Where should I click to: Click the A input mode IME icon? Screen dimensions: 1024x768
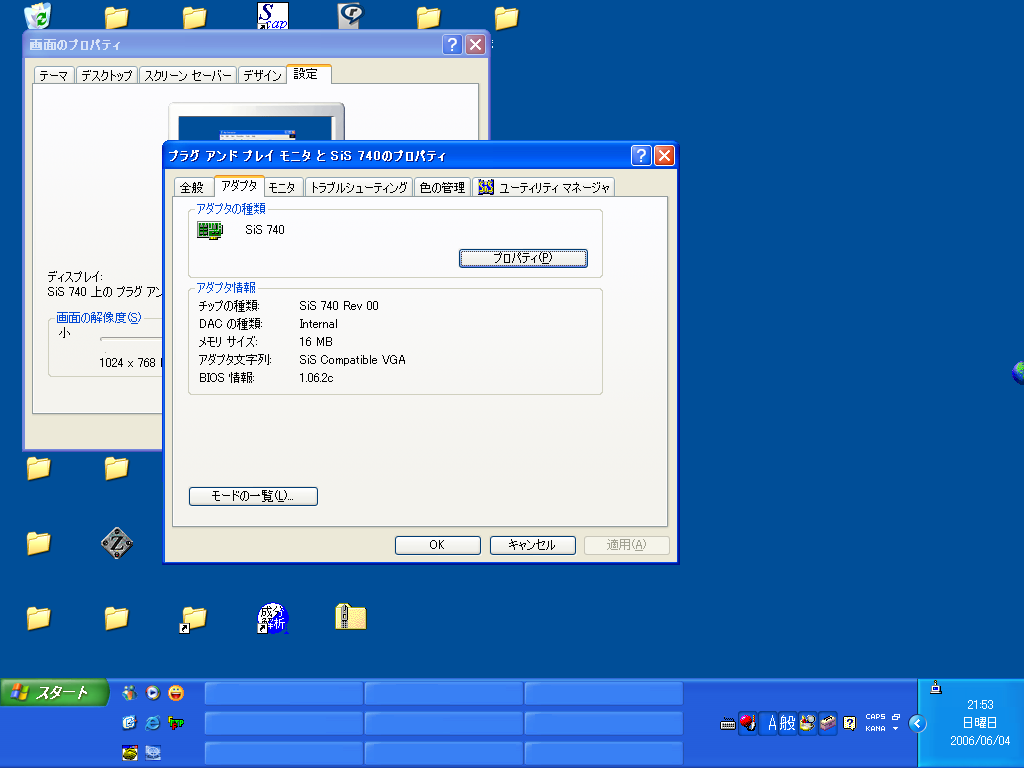coord(770,723)
